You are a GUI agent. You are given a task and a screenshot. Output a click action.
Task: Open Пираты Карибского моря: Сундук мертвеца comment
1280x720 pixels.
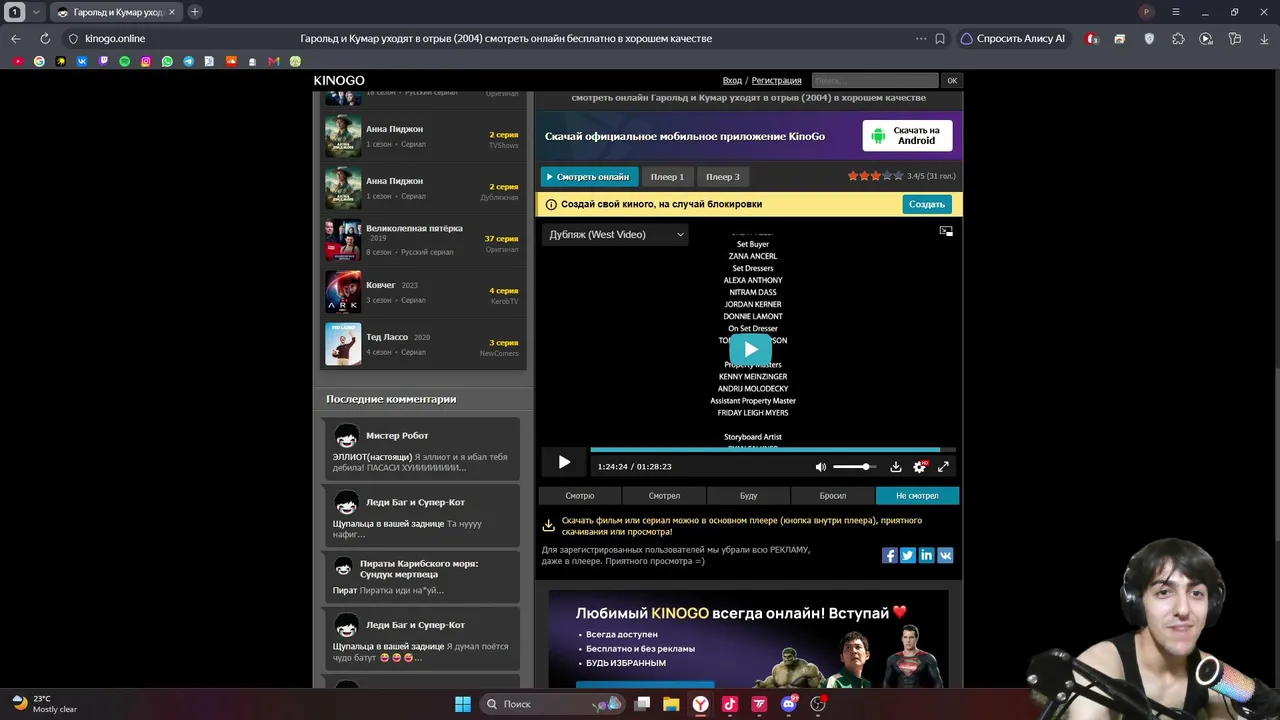pyautogui.click(x=421, y=577)
